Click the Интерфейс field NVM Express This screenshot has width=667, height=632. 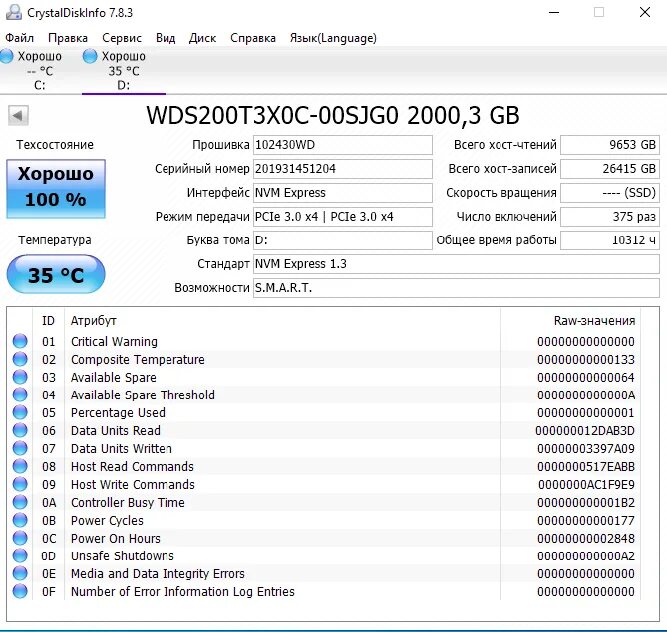(342, 193)
